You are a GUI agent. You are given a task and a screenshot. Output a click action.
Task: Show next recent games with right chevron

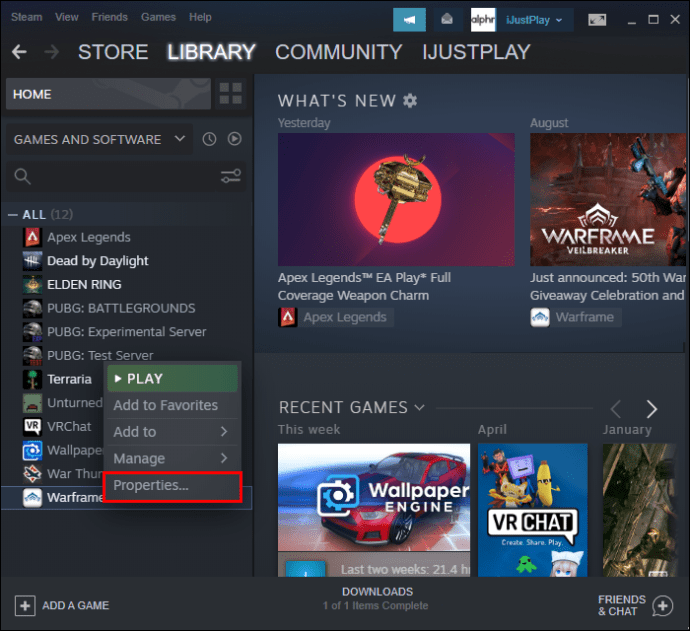pos(652,409)
